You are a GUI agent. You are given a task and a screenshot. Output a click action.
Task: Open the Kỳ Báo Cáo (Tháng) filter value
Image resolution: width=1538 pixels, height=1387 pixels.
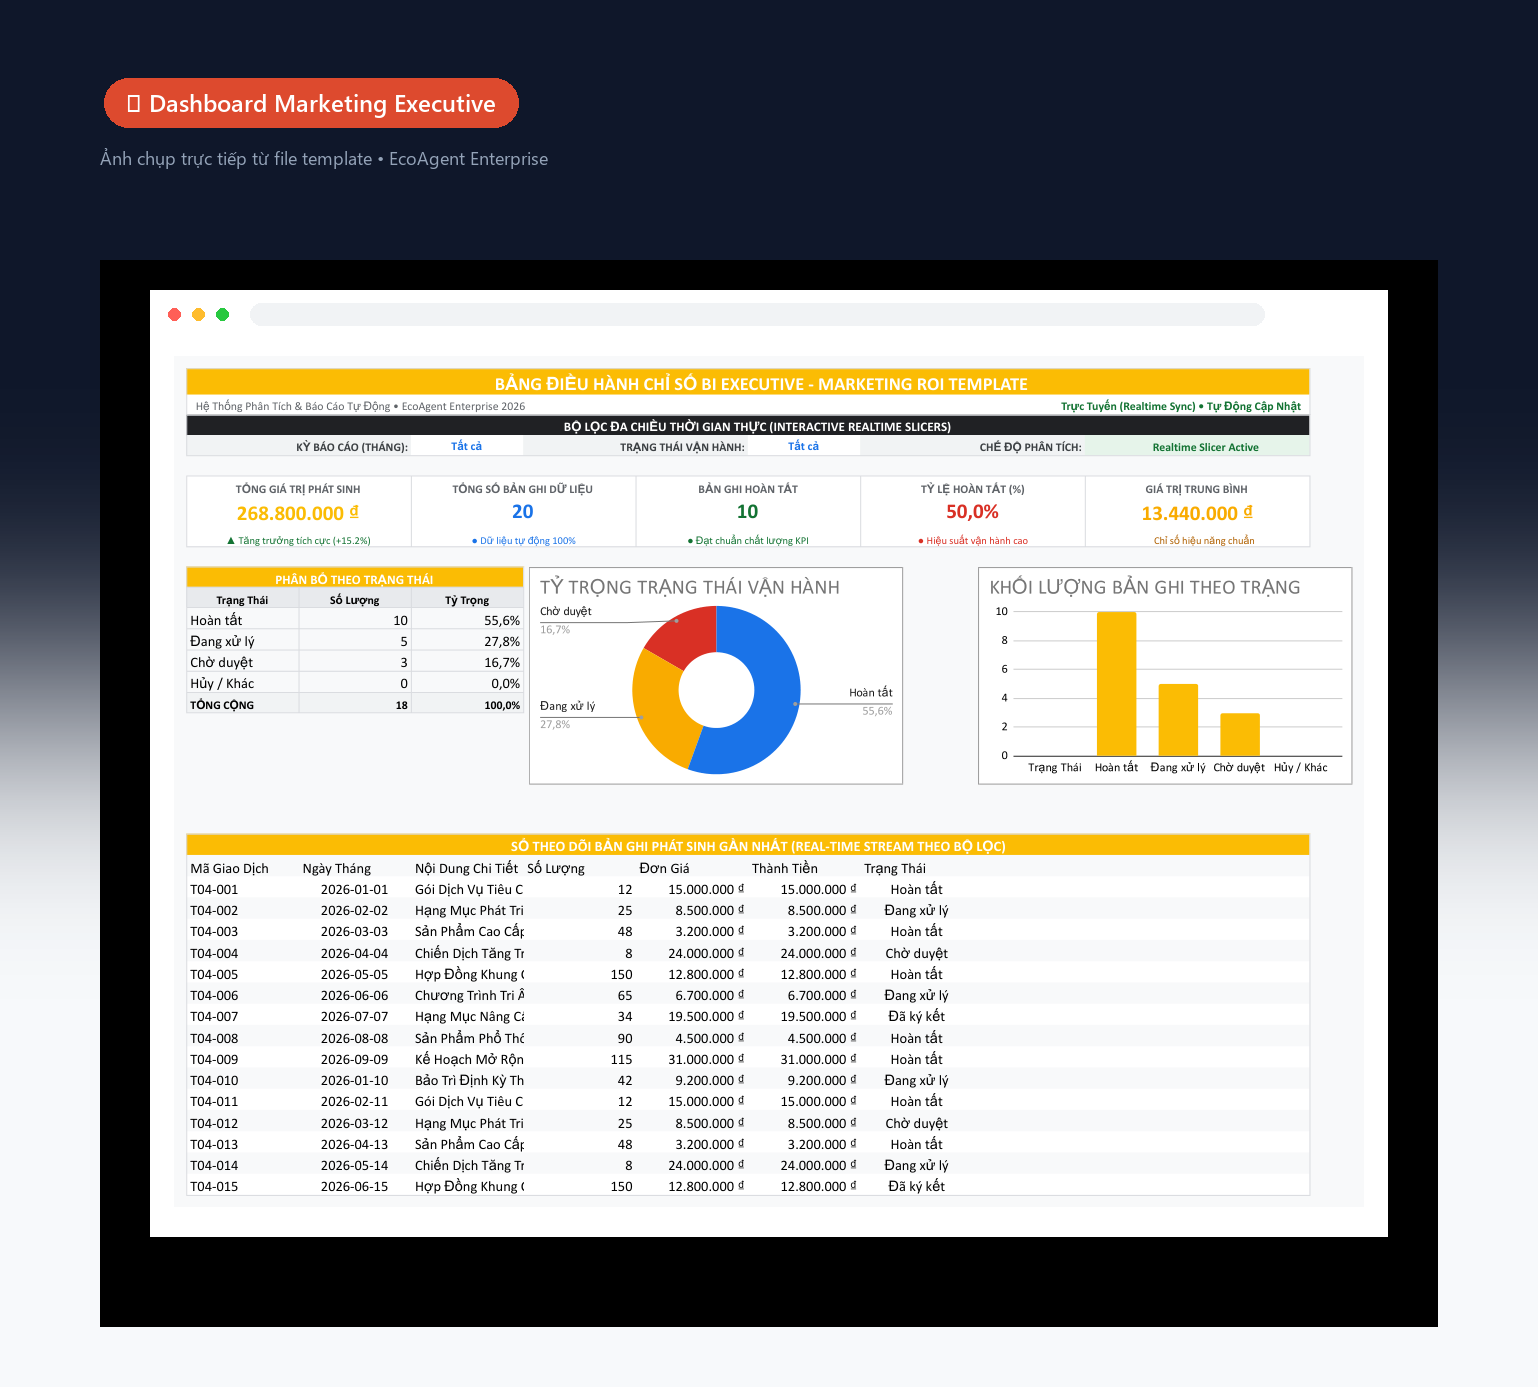coord(466,446)
